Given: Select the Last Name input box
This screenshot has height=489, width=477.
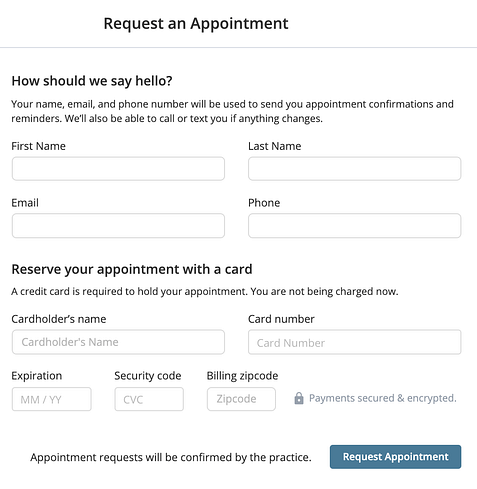Looking at the screenshot, I should click(x=355, y=169).
